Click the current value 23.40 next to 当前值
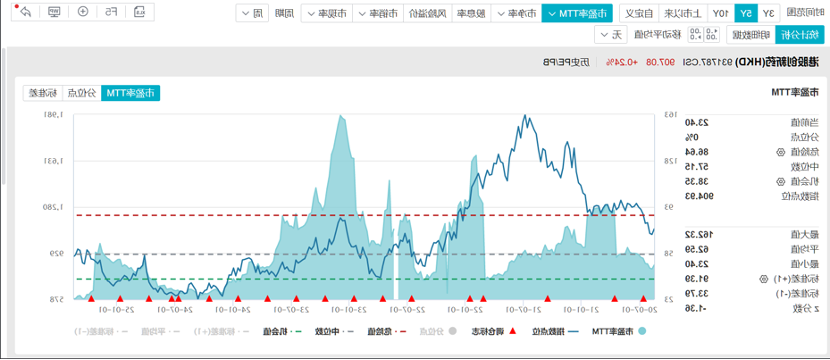Image resolution: width=830 pixels, height=360 pixels. 698,122
